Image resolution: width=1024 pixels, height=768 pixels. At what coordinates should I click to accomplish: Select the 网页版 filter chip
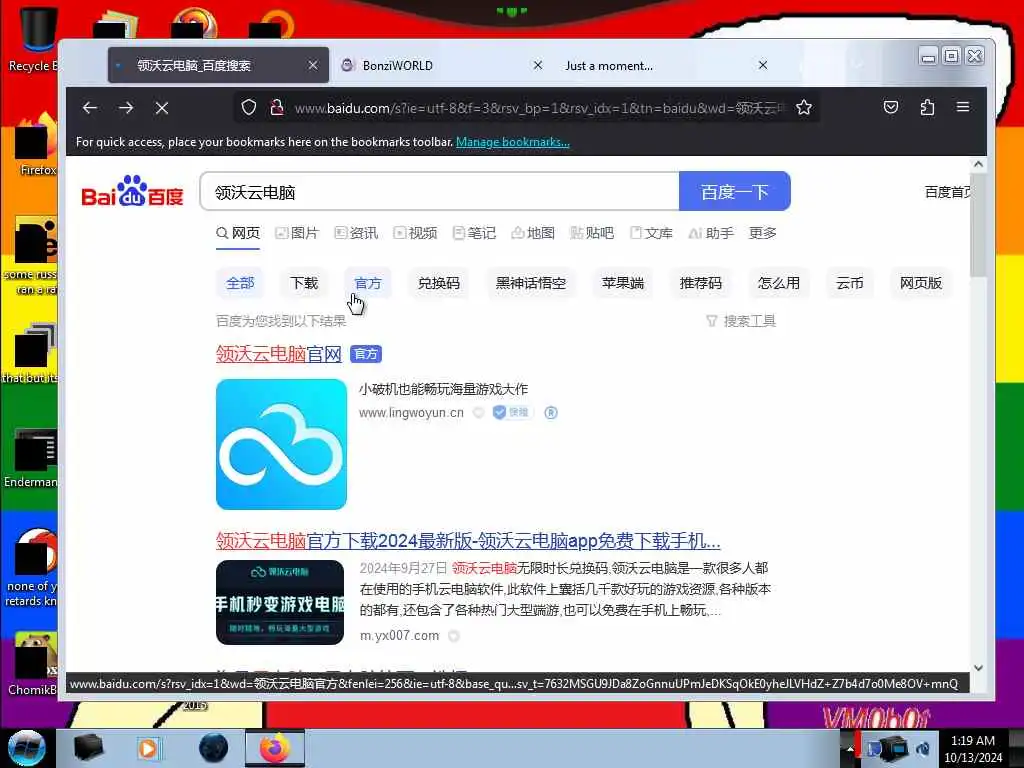point(921,283)
